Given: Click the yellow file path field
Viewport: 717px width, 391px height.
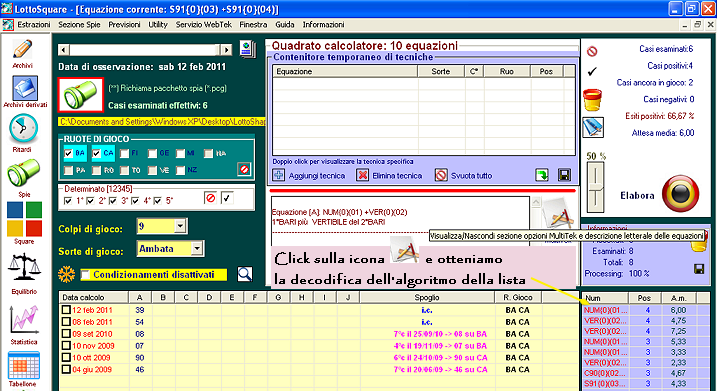Looking at the screenshot, I should pyautogui.click(x=162, y=122).
